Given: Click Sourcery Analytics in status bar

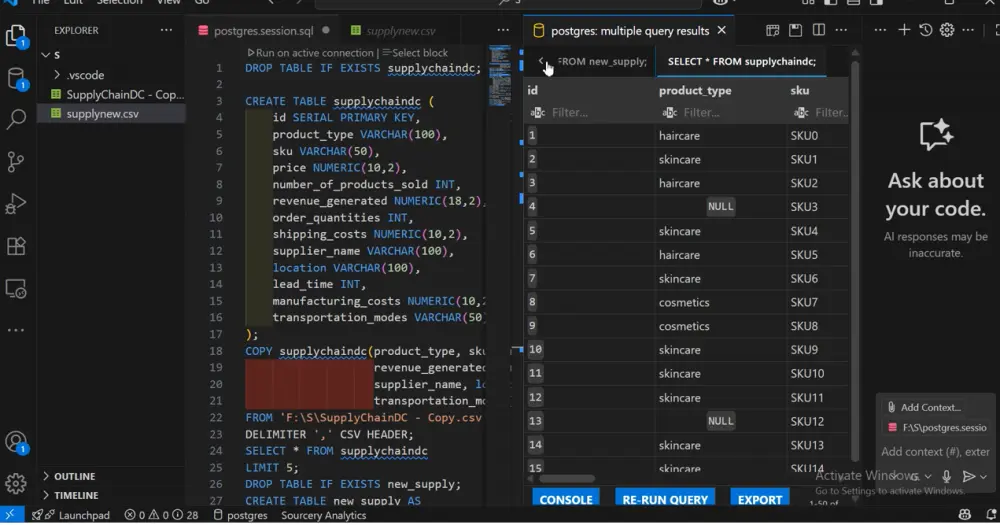Looking at the screenshot, I should [324, 515].
